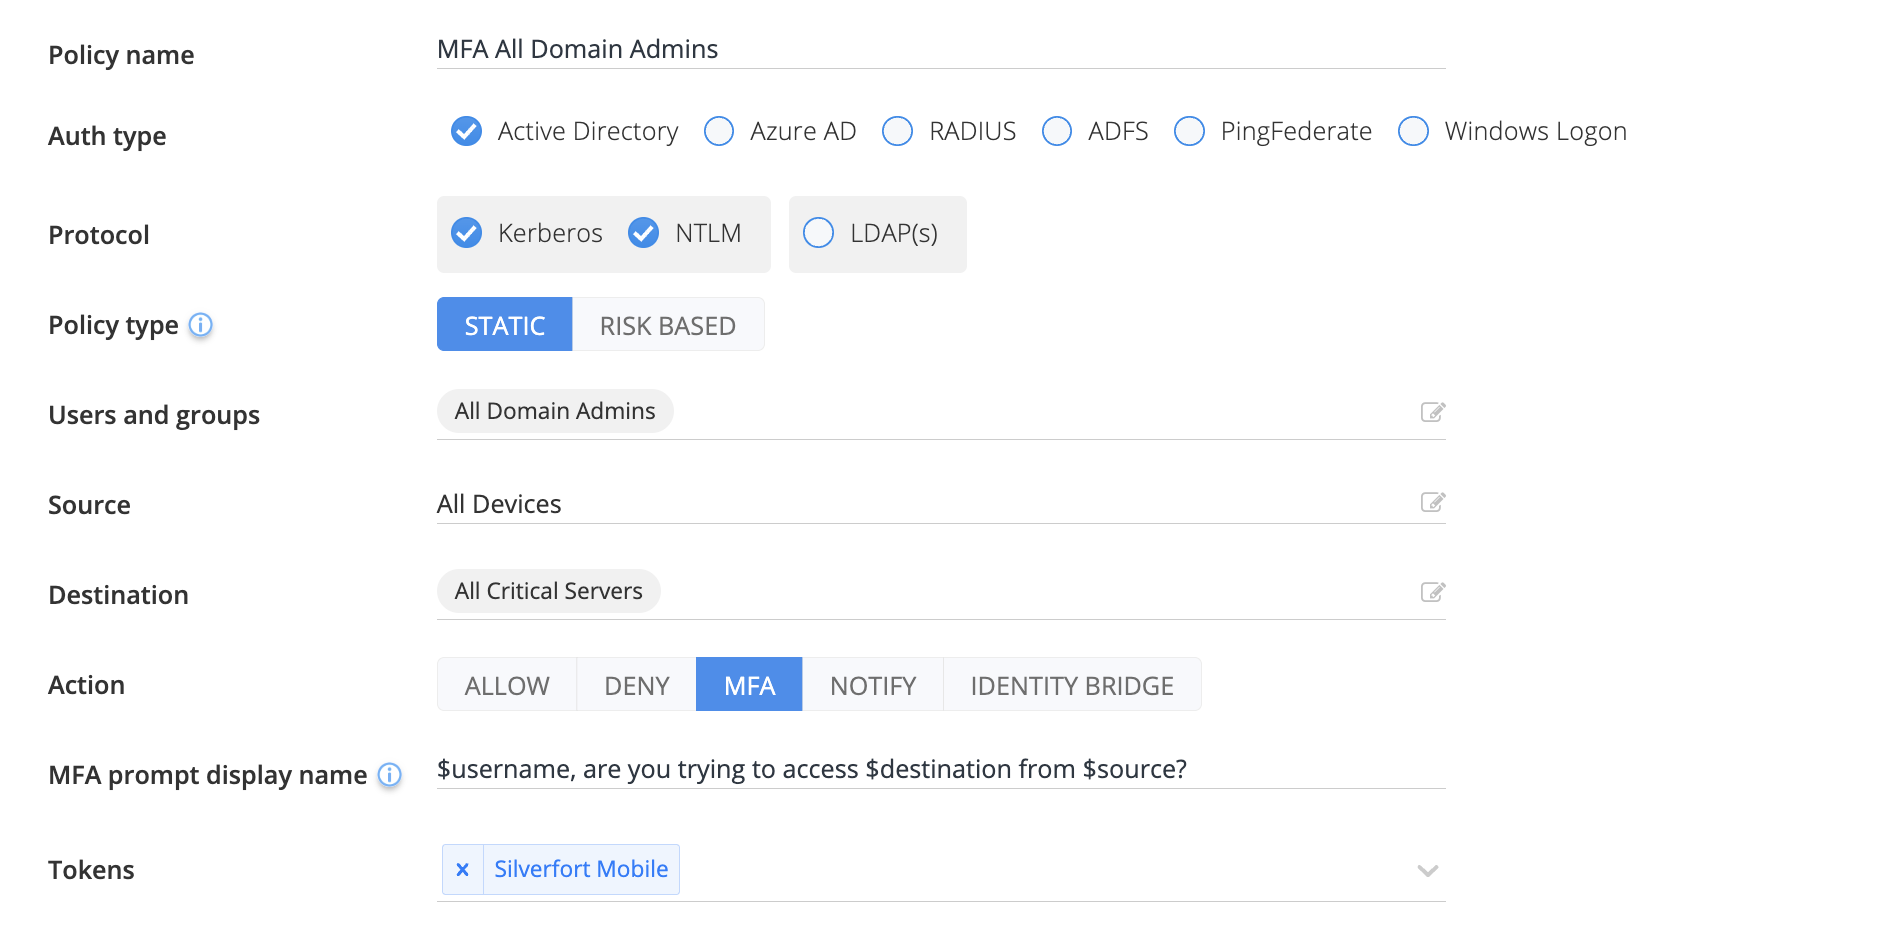Image resolution: width=1880 pixels, height=930 pixels.
Task: Enable the LDAP(s) protocol option
Action: 818,233
